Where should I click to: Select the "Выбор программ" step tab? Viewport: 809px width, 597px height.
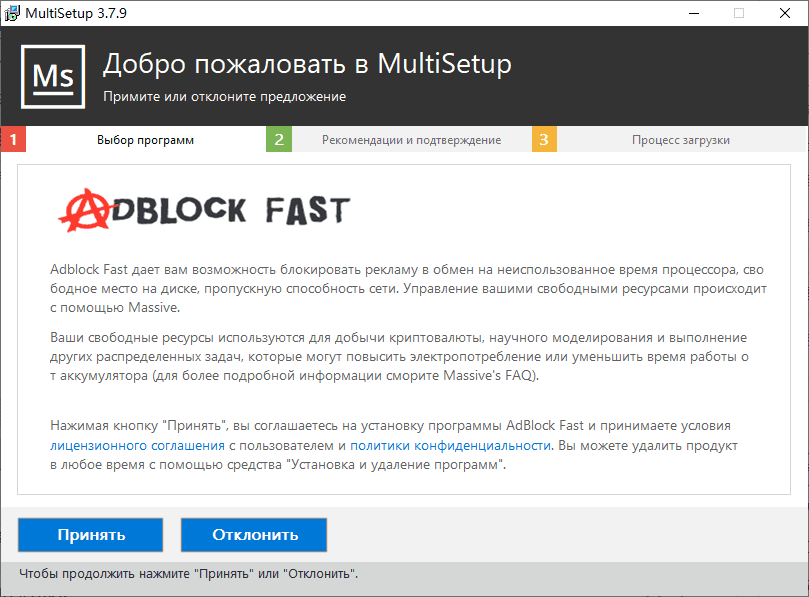145,140
